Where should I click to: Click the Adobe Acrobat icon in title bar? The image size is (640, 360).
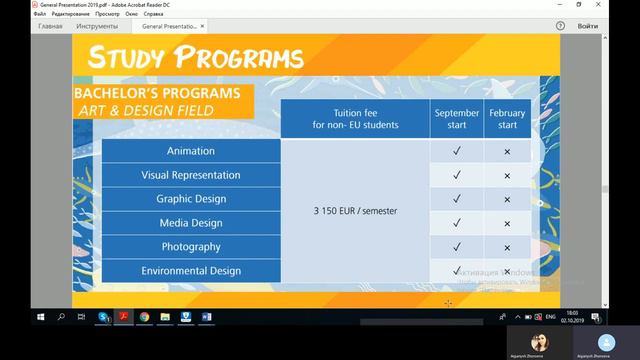(x=35, y=5)
